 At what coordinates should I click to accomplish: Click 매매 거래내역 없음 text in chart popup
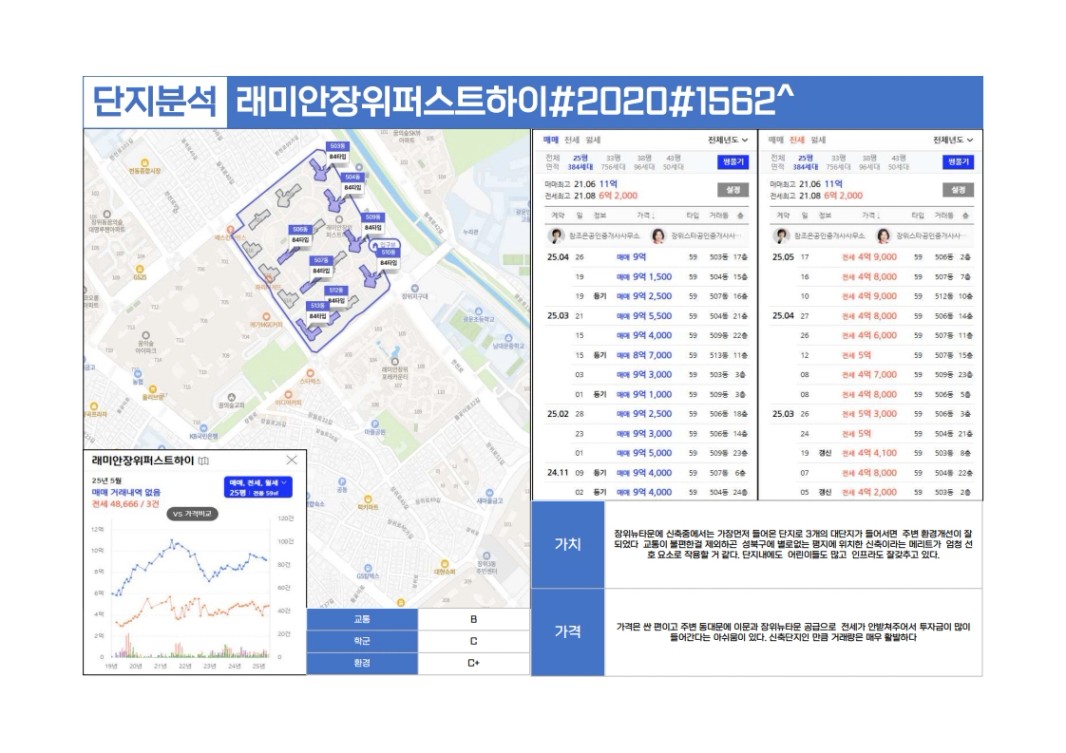(x=126, y=492)
